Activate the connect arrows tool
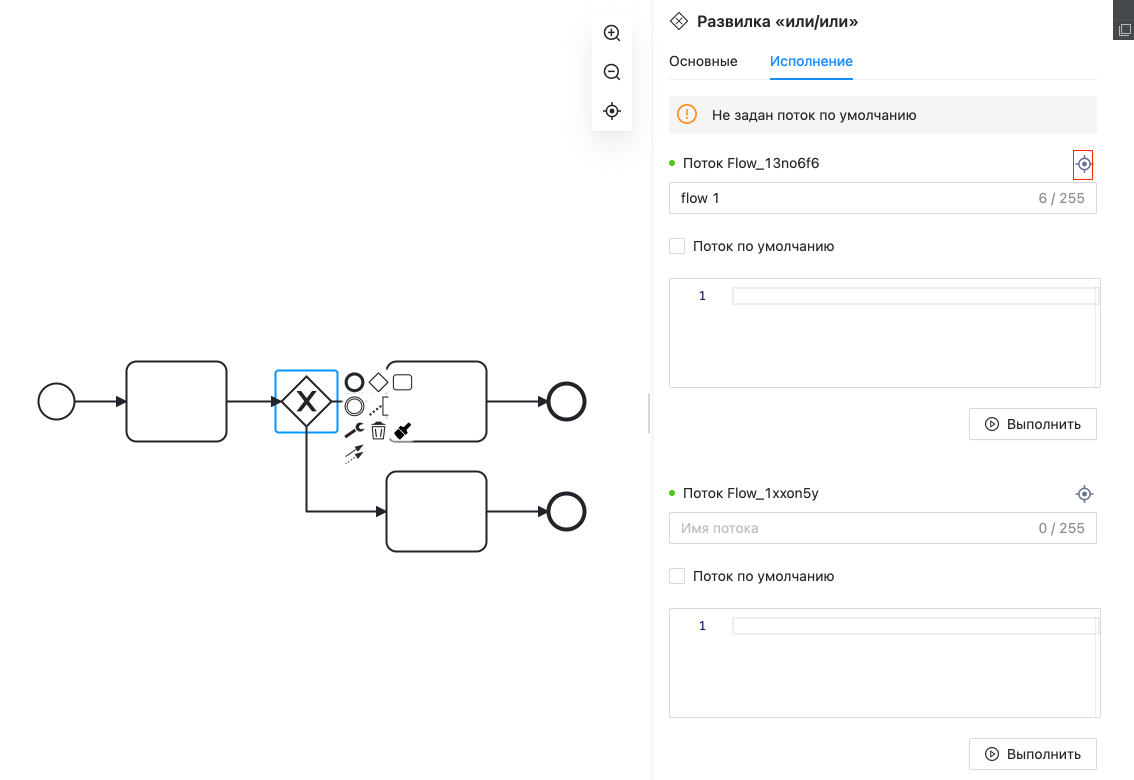 point(354,454)
